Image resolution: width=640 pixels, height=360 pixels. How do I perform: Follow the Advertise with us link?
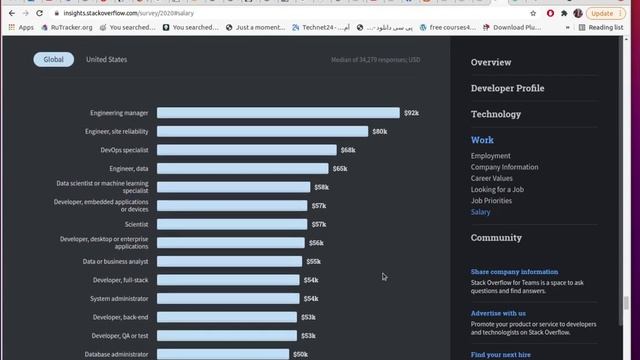498,313
